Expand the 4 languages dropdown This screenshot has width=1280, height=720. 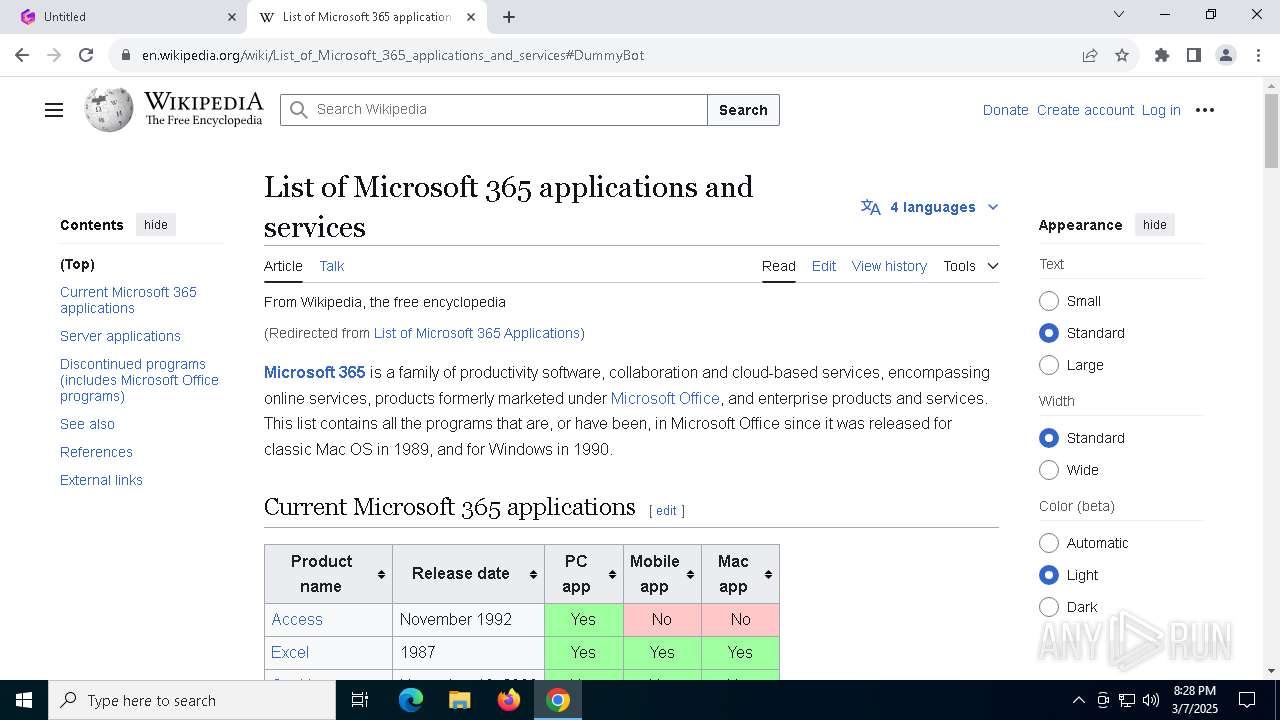(930, 207)
